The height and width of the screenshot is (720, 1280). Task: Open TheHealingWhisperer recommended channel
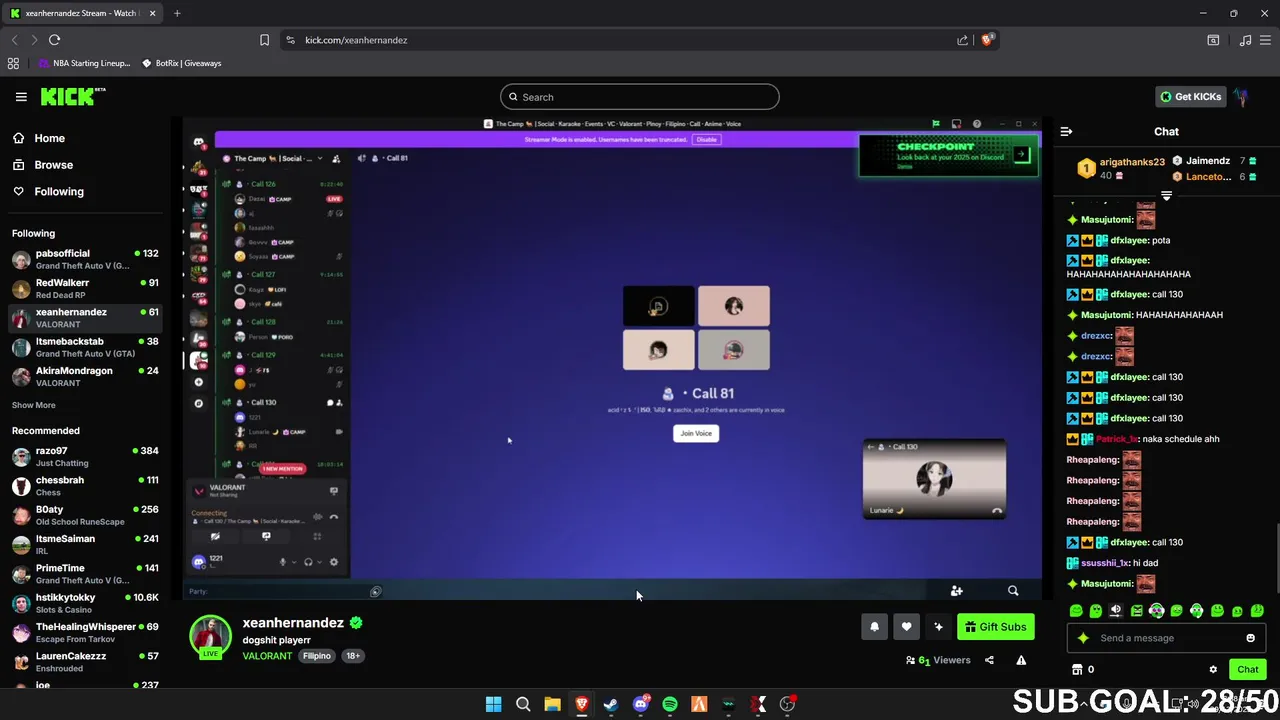[x=85, y=633]
